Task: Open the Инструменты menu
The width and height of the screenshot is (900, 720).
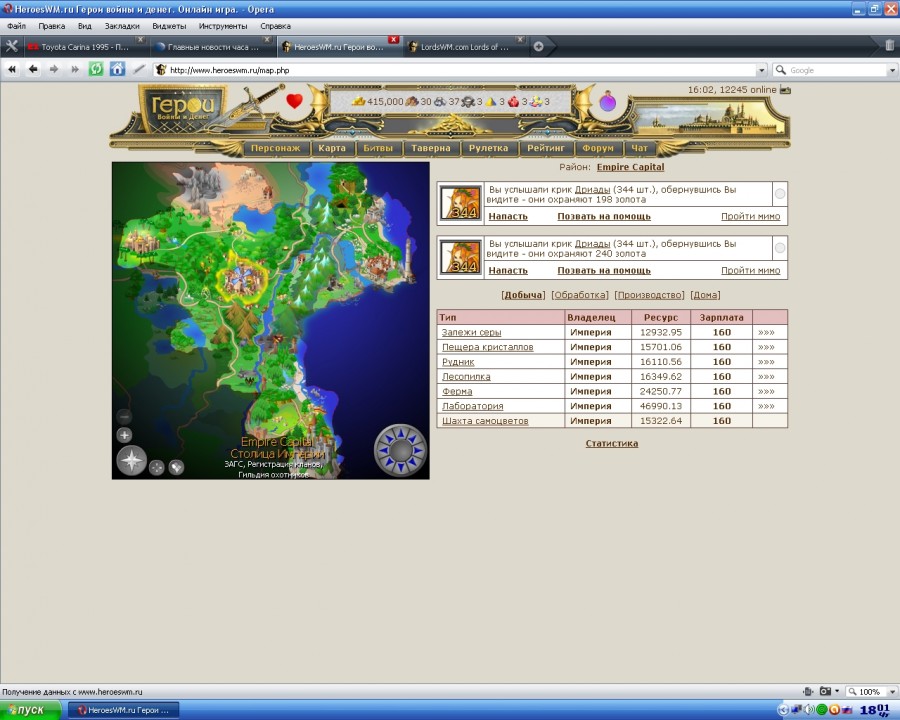Action: (223, 26)
